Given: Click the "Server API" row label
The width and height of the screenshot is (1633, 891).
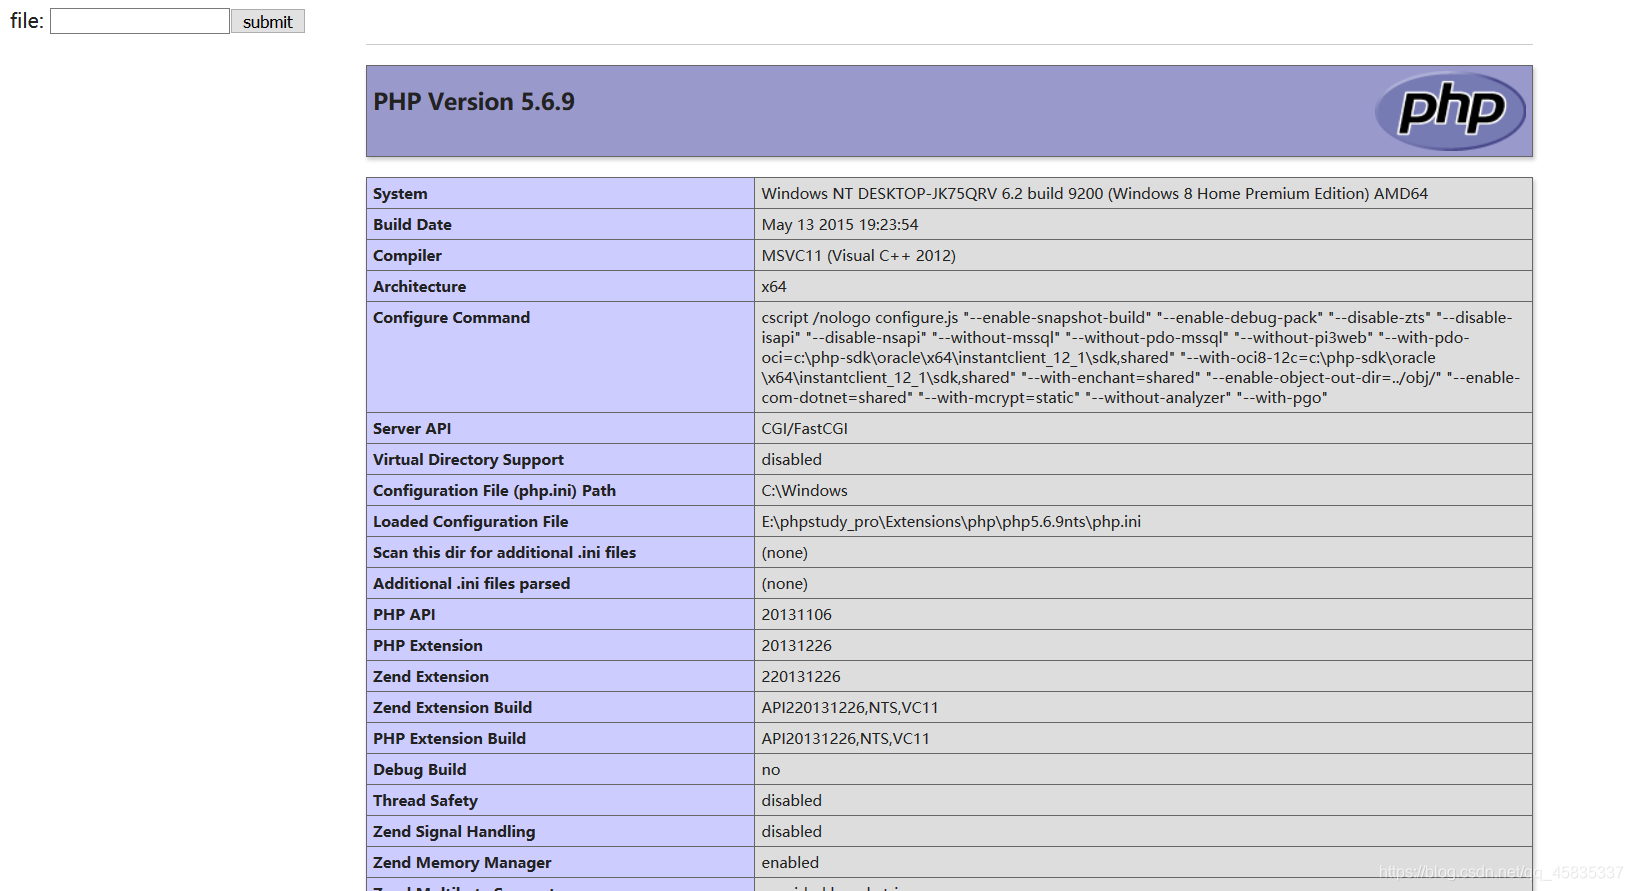Looking at the screenshot, I should [412, 429].
